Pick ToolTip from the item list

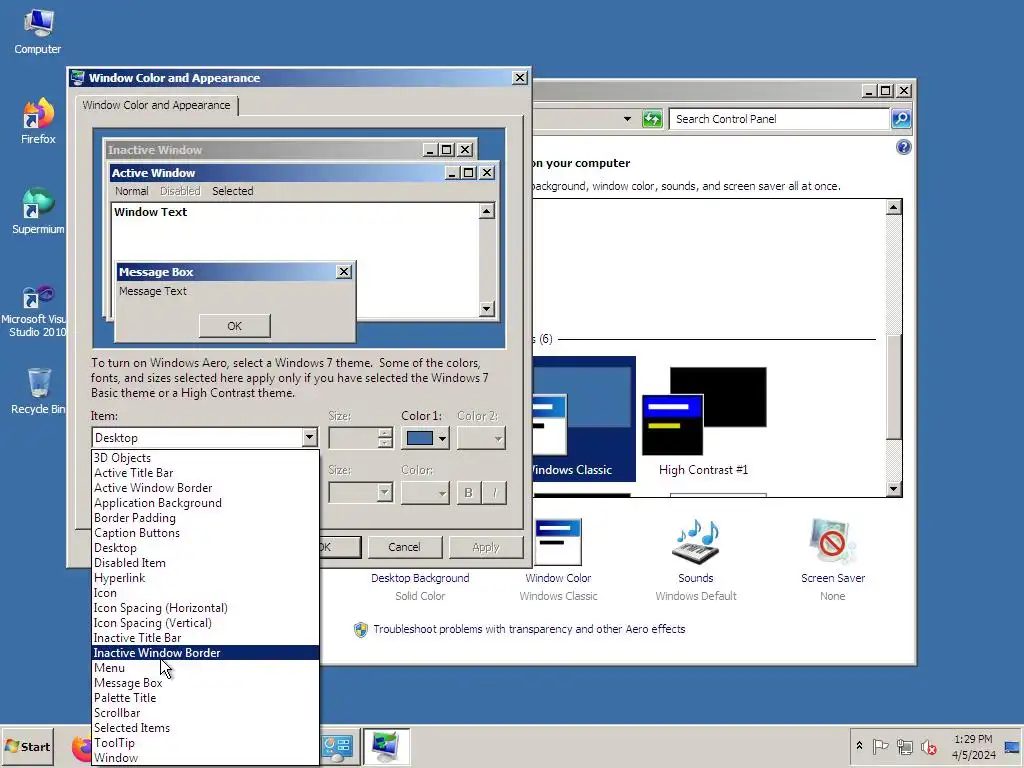[x=206, y=743]
